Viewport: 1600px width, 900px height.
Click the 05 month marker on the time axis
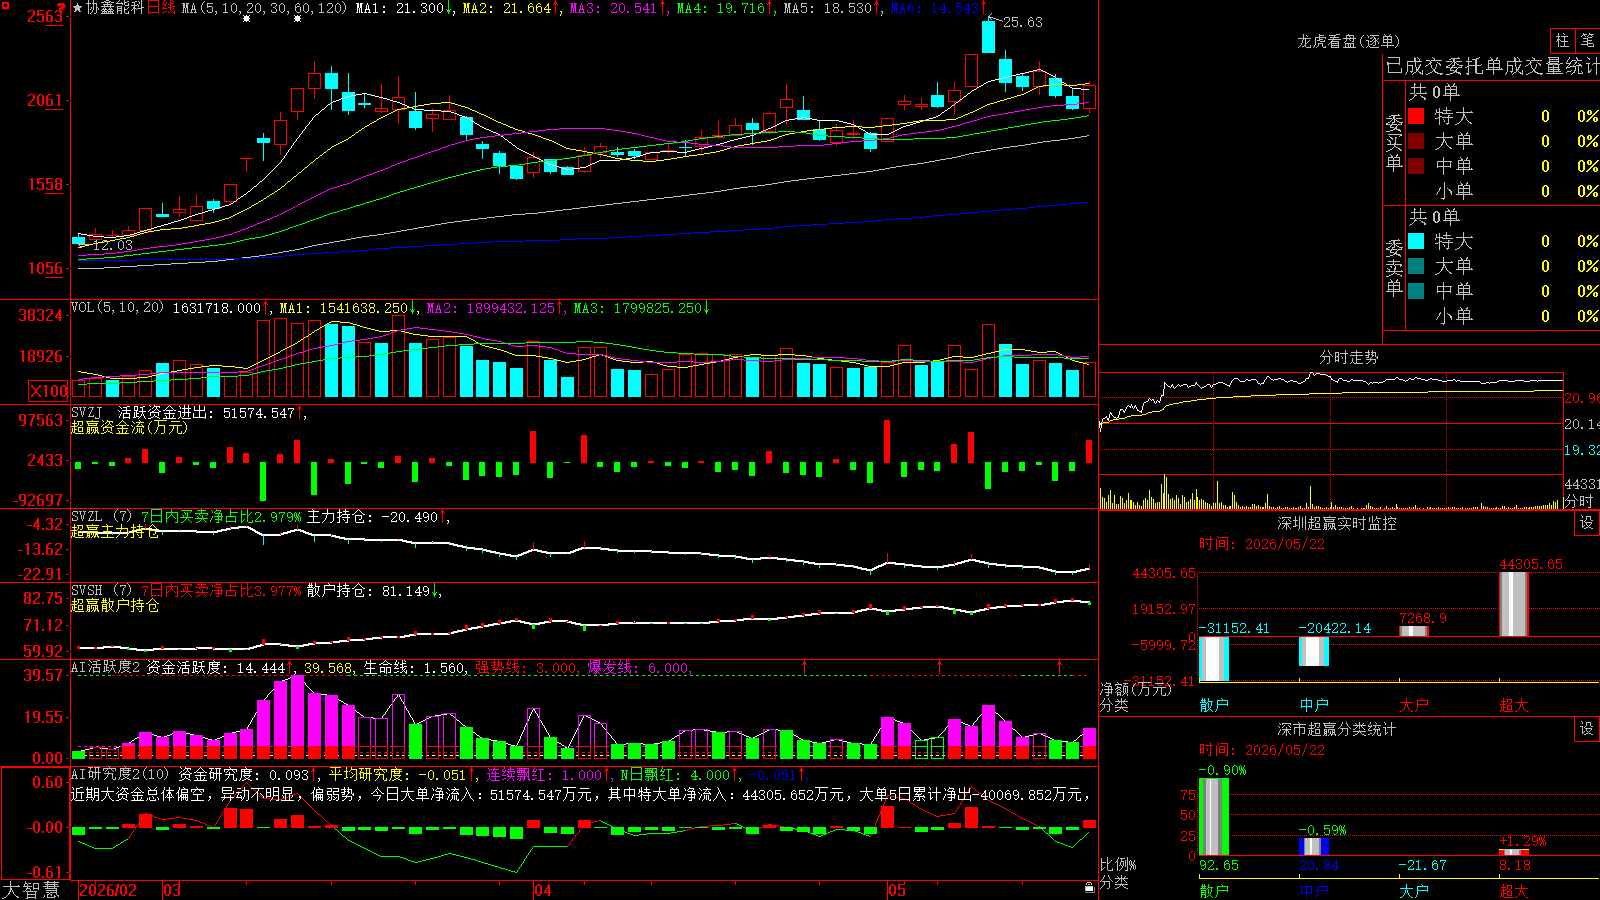pos(897,890)
